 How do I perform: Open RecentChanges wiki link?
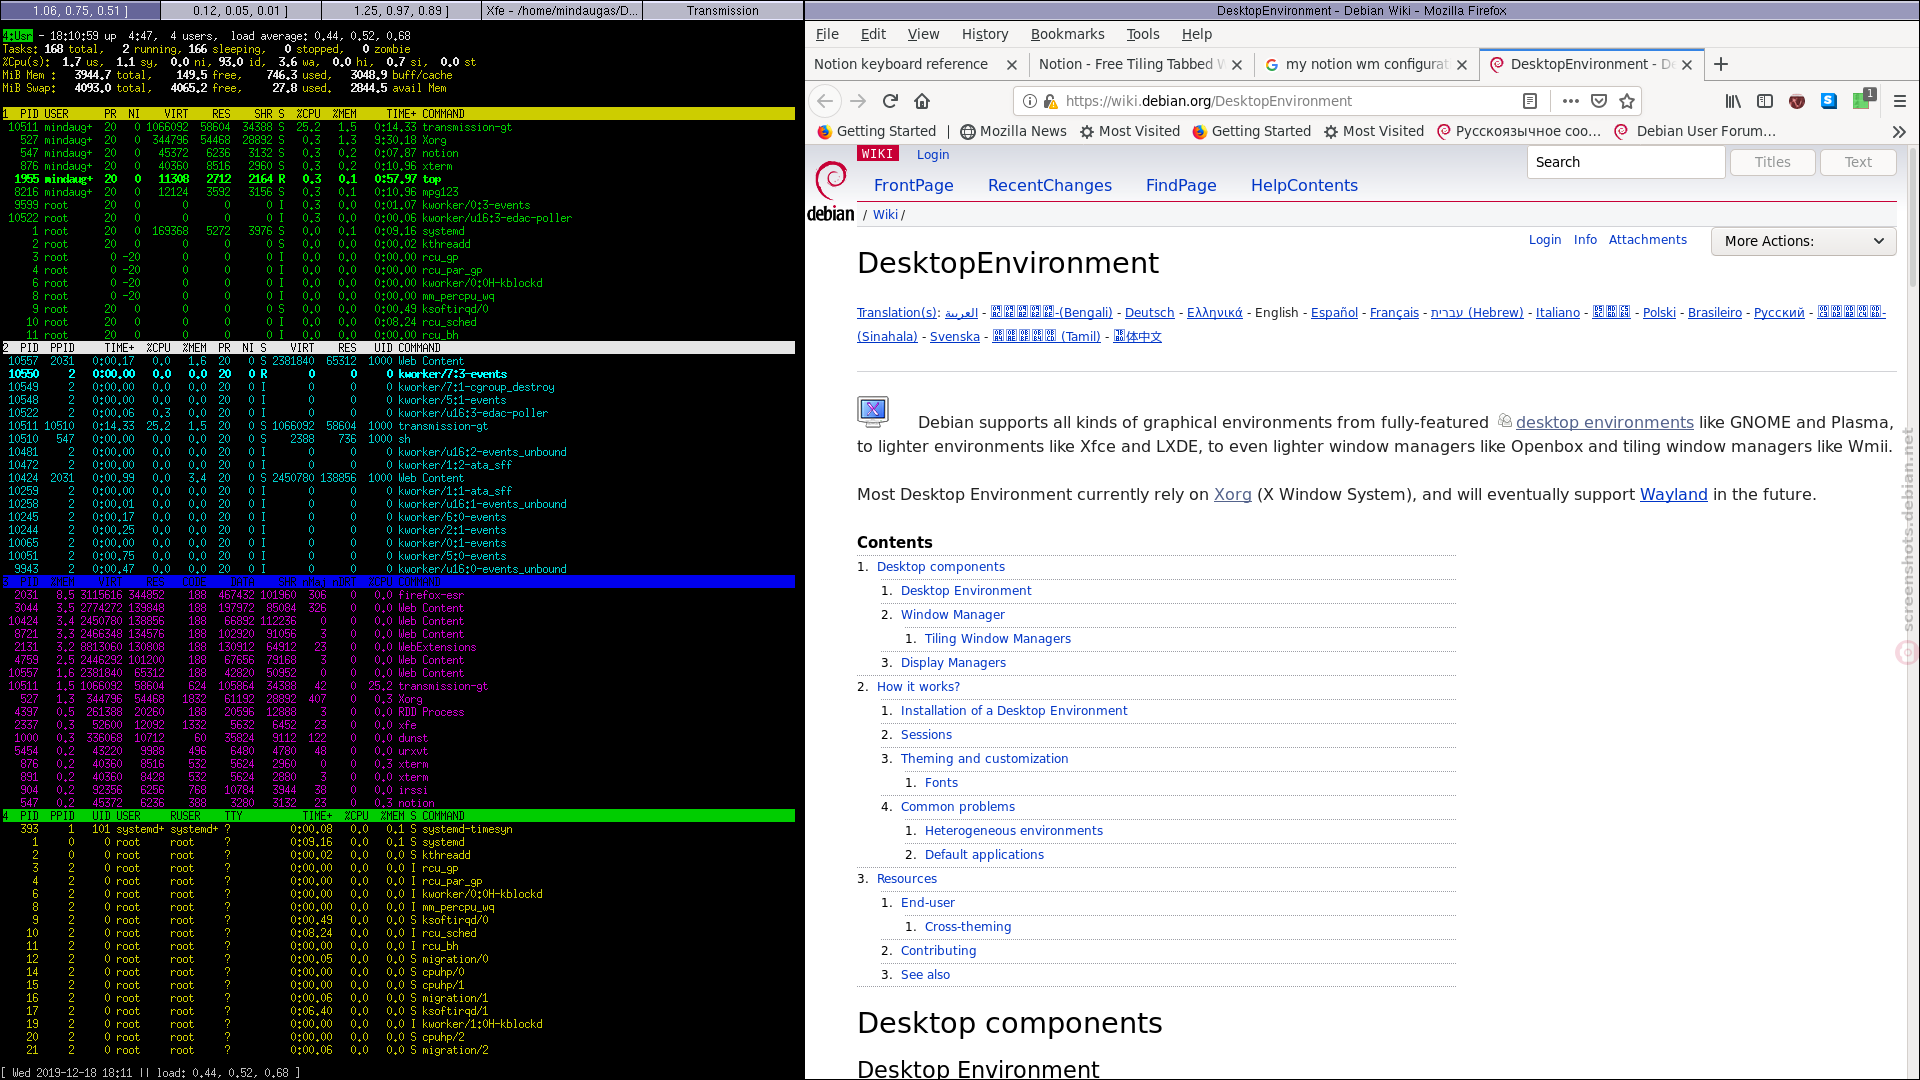click(1049, 185)
